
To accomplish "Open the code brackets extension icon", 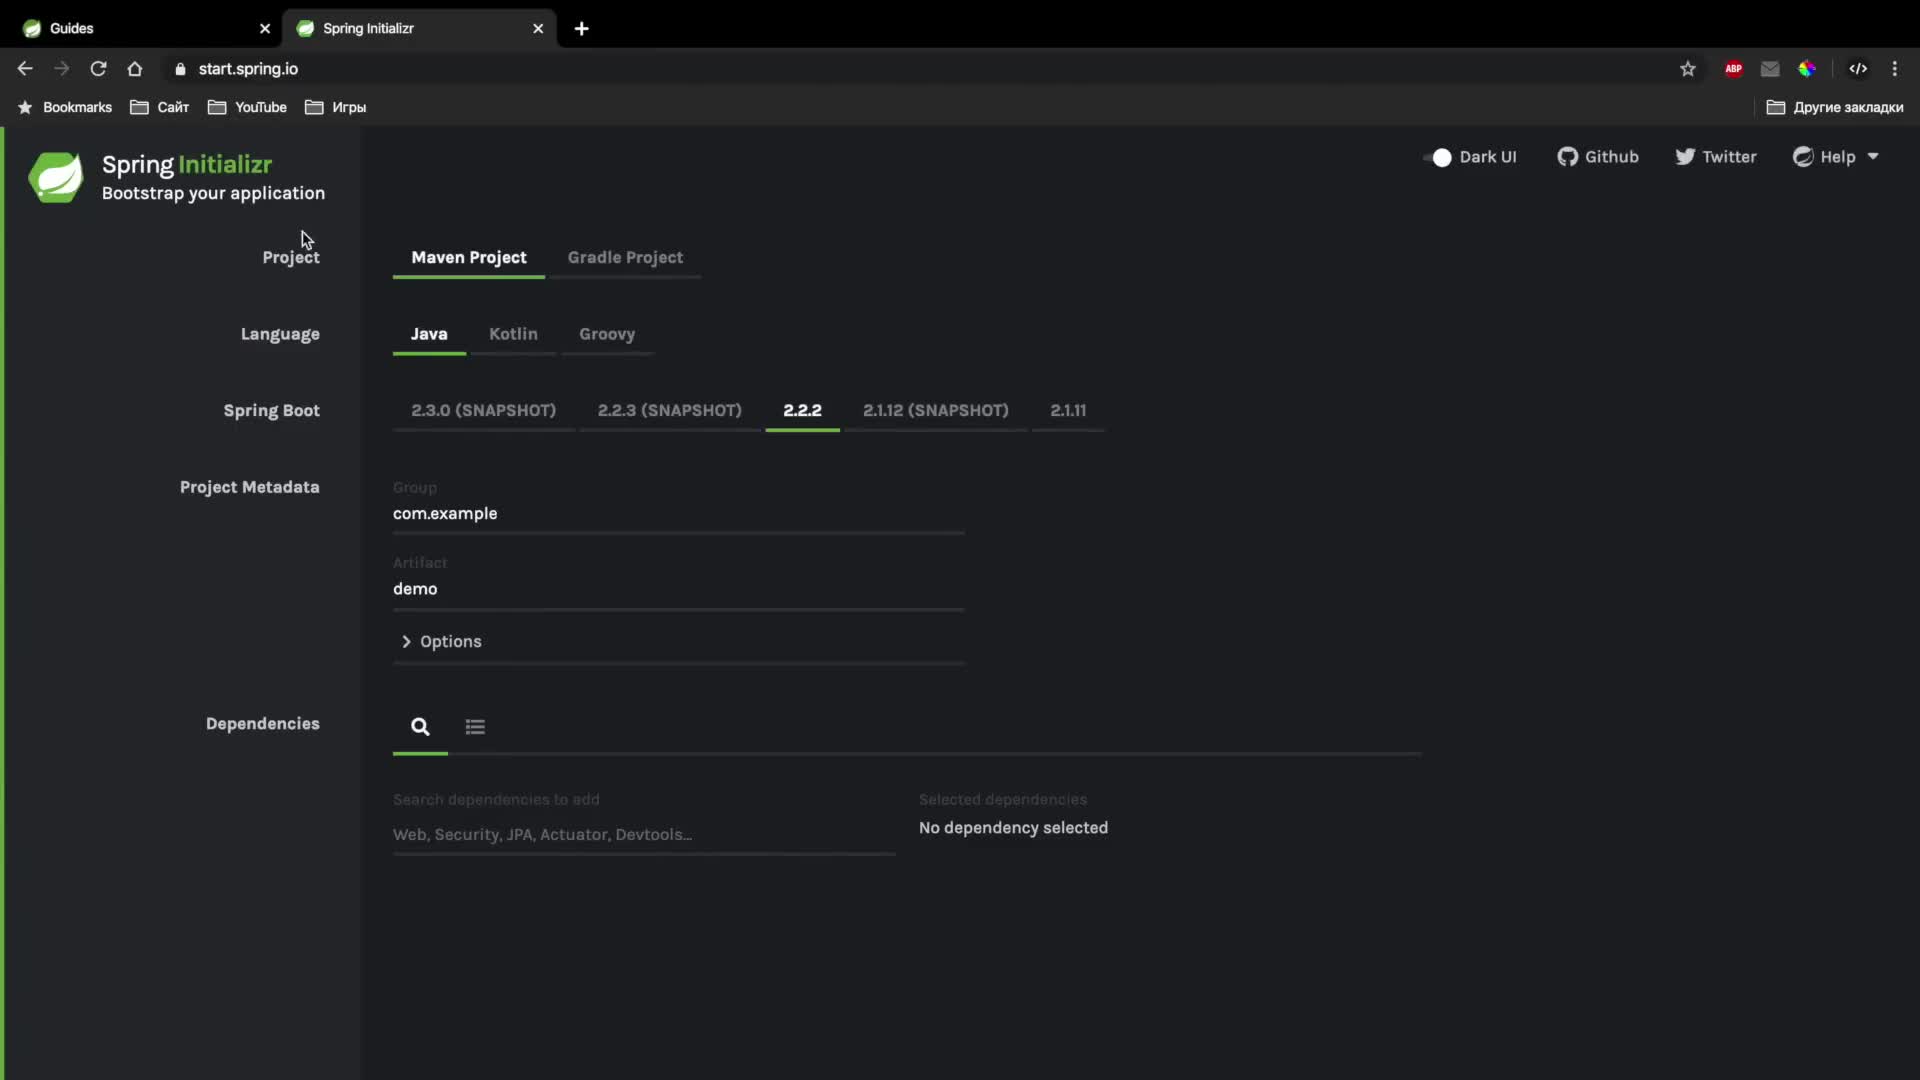I will 1858,69.
